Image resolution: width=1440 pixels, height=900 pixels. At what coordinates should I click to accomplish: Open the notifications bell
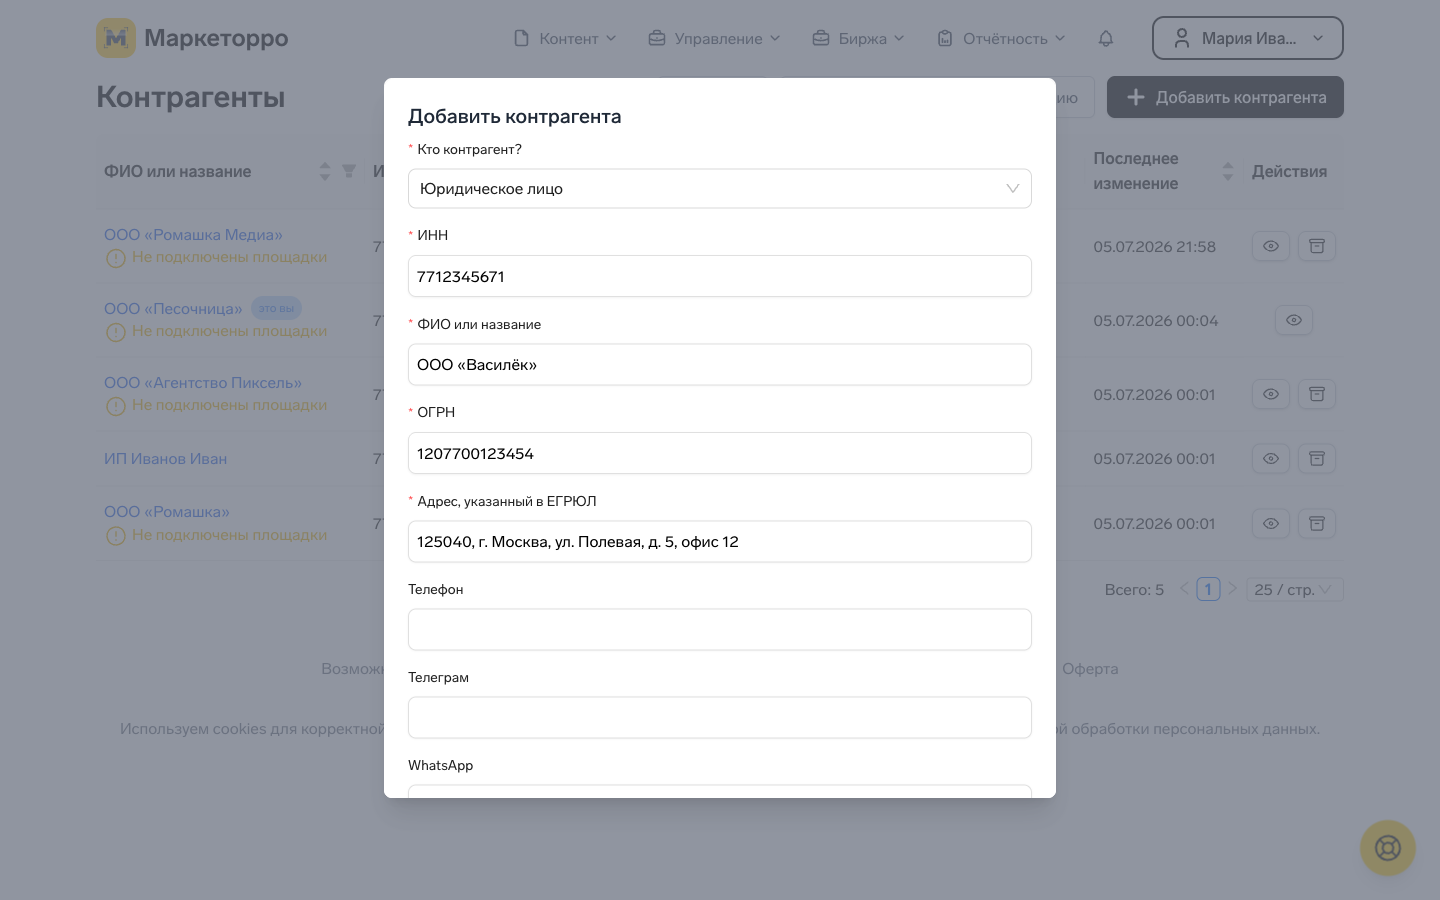(x=1106, y=38)
